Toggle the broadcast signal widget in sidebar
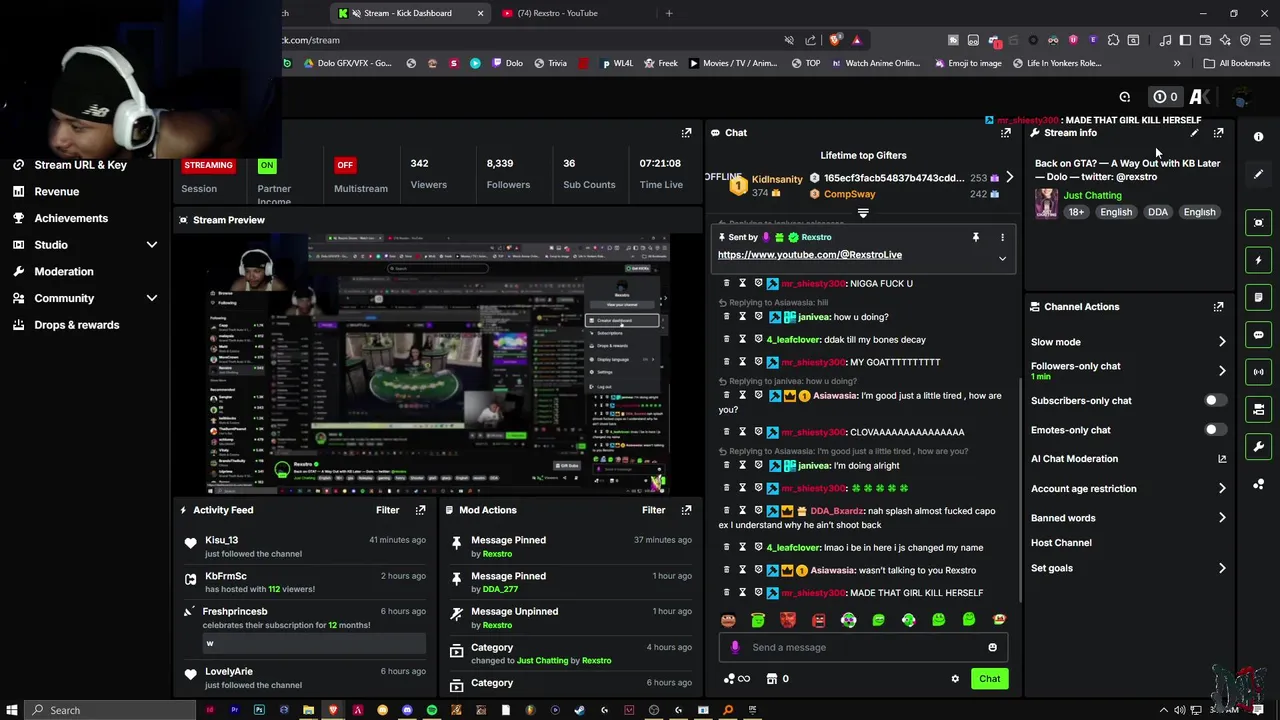The height and width of the screenshot is (720, 1280). tap(1259, 372)
